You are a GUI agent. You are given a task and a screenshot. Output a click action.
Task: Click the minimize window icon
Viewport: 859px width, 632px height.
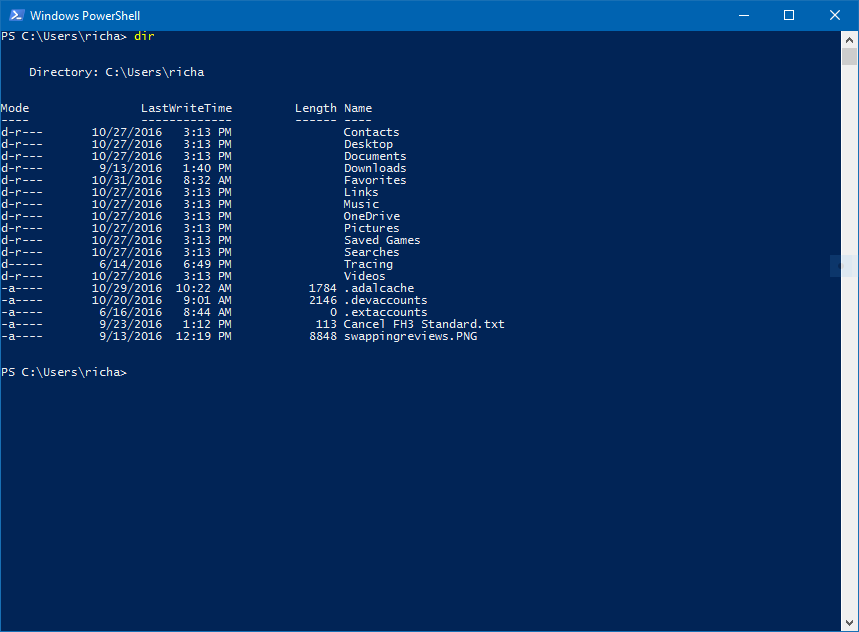point(743,15)
